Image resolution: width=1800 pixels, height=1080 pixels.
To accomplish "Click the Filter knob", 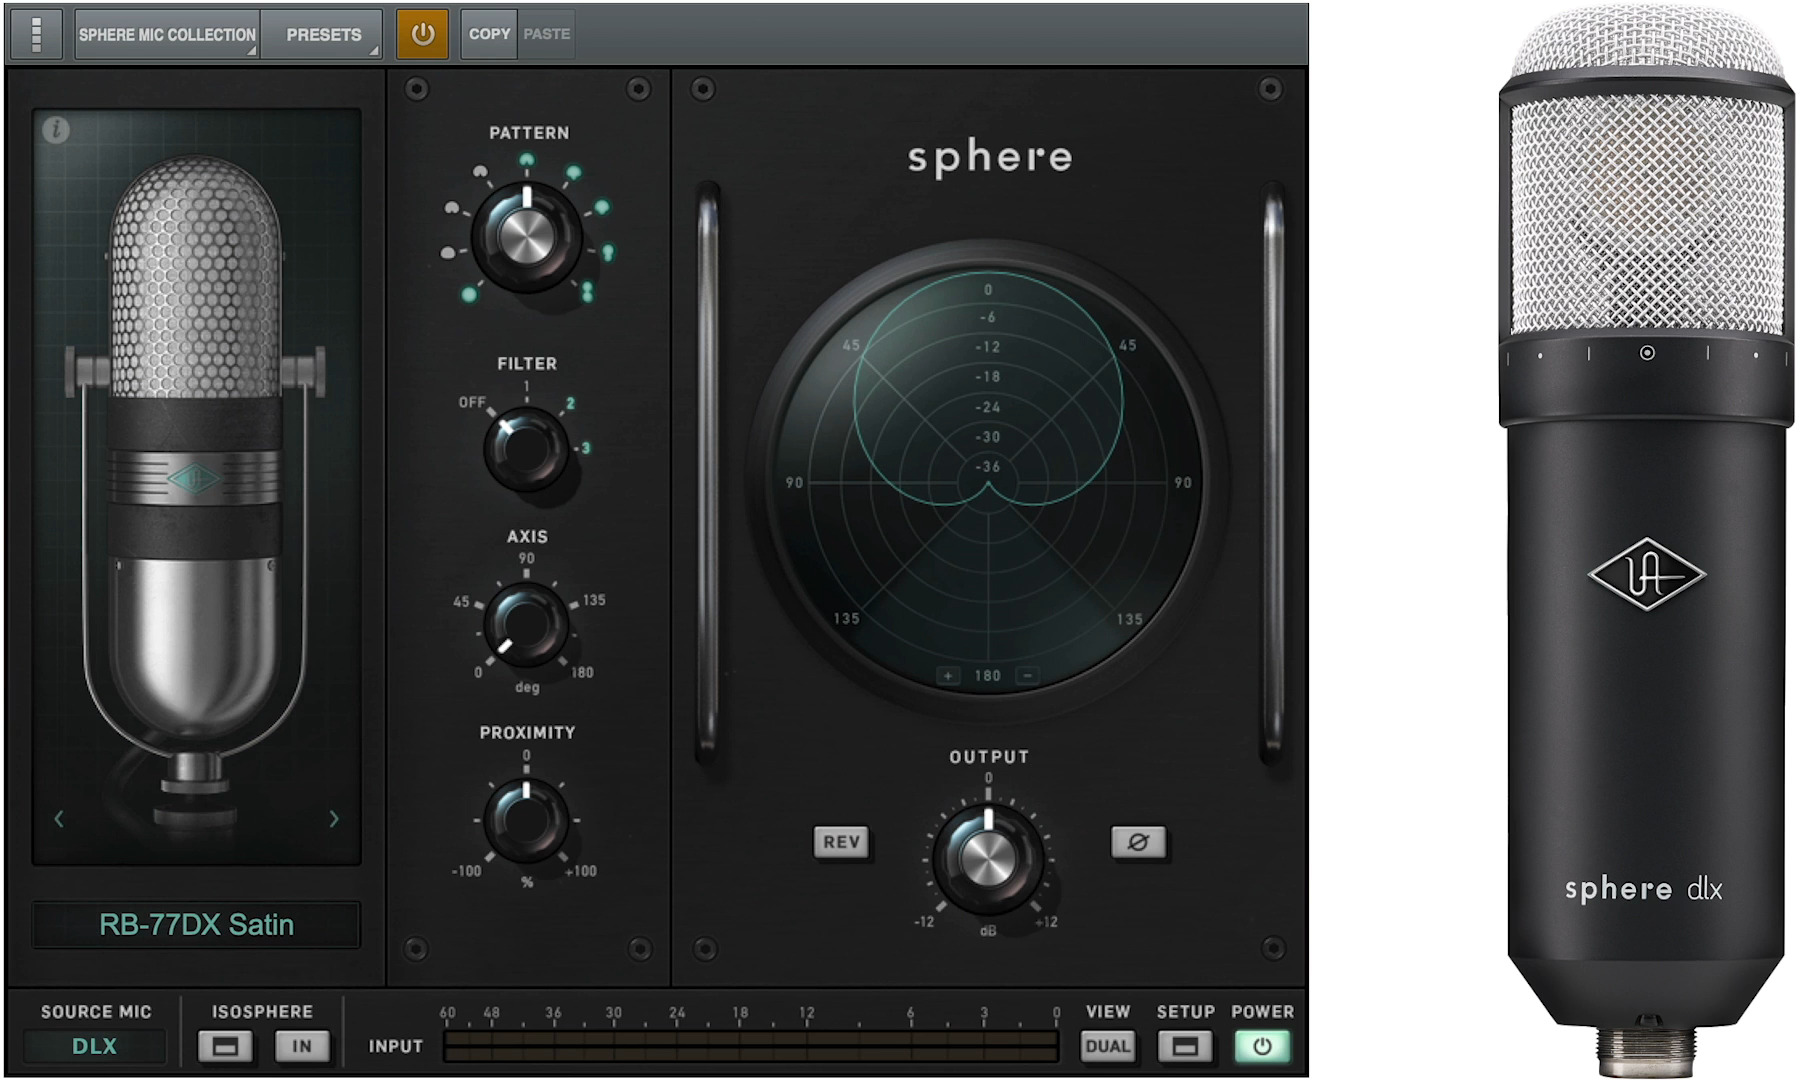I will pos(525,448).
